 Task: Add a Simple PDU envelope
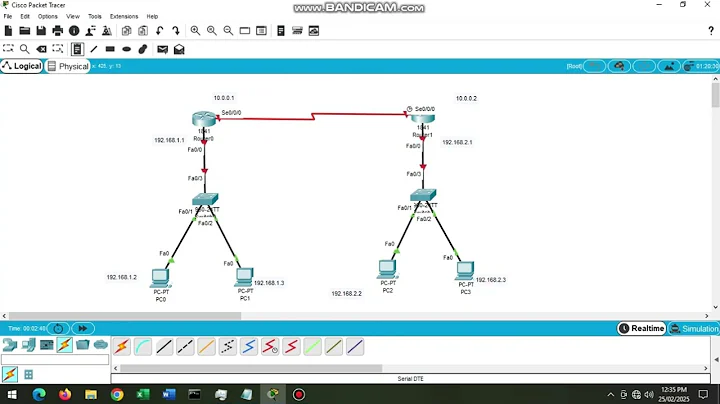click(163, 49)
